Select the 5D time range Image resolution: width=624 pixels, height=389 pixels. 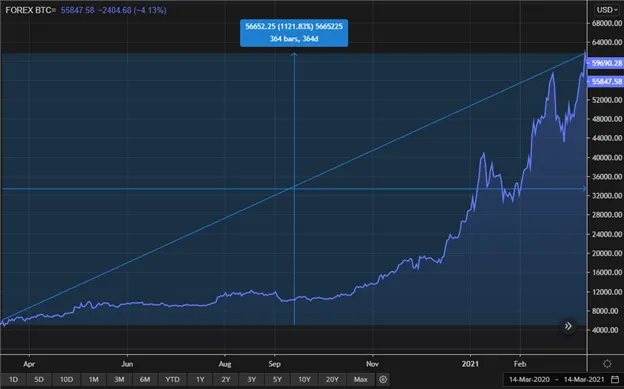tap(39, 379)
